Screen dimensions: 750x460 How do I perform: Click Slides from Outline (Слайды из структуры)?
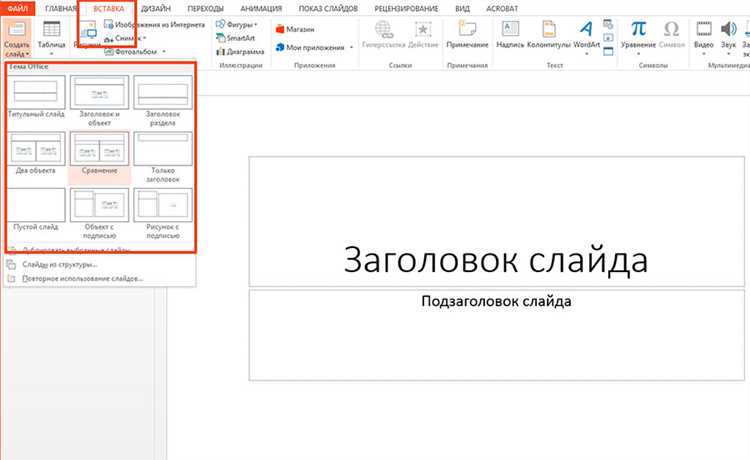click(x=60, y=264)
